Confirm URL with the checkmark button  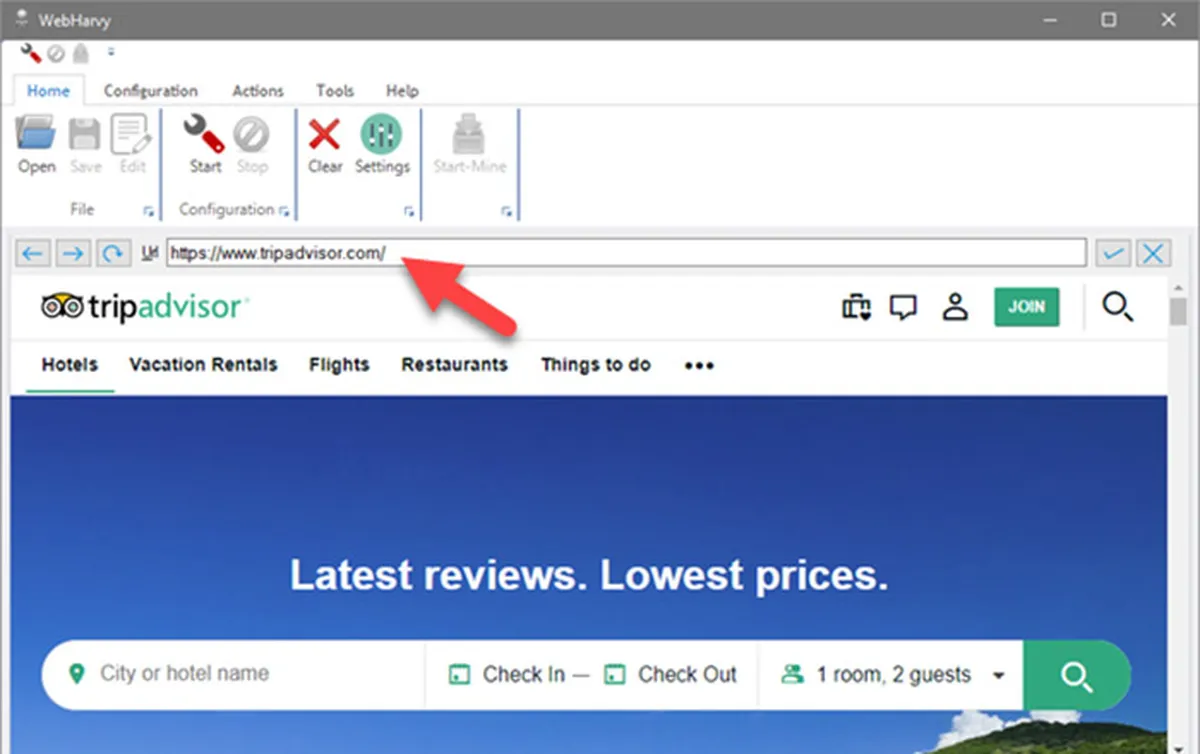[x=1112, y=253]
